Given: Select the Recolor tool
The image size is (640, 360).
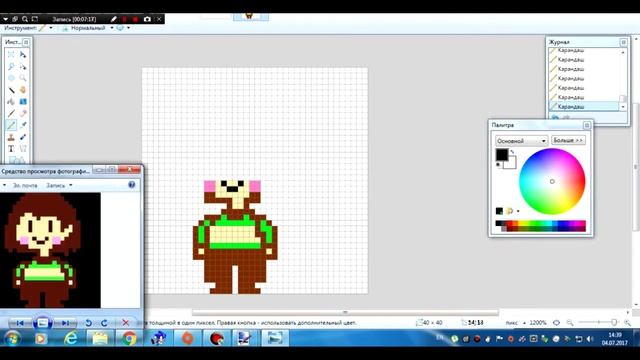Looking at the screenshot, I should (x=23, y=137).
